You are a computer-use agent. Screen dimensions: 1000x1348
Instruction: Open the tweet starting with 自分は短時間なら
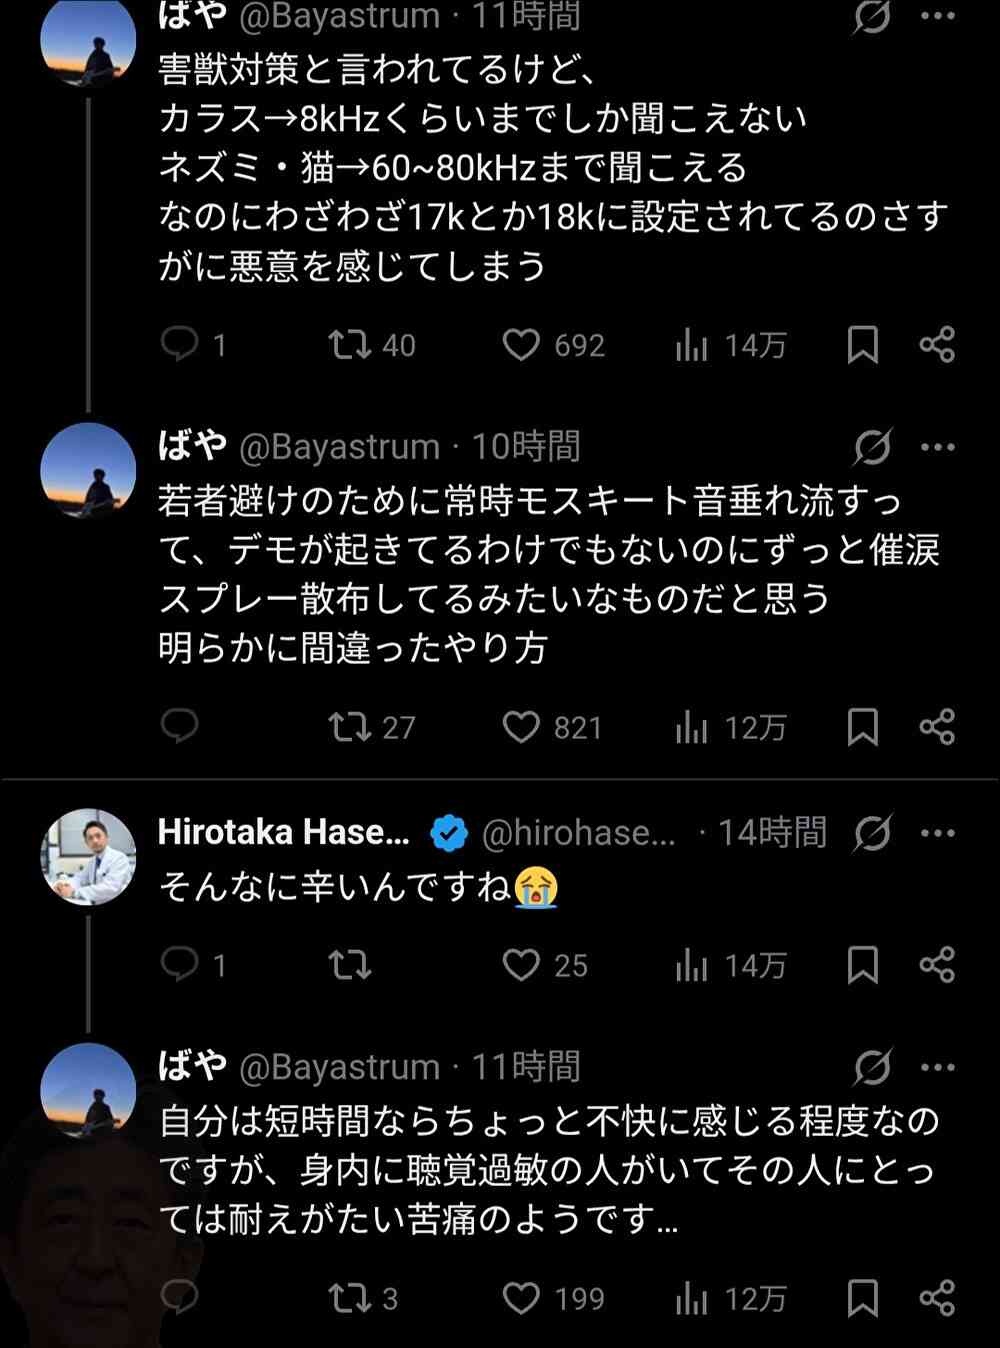tap(548, 1170)
